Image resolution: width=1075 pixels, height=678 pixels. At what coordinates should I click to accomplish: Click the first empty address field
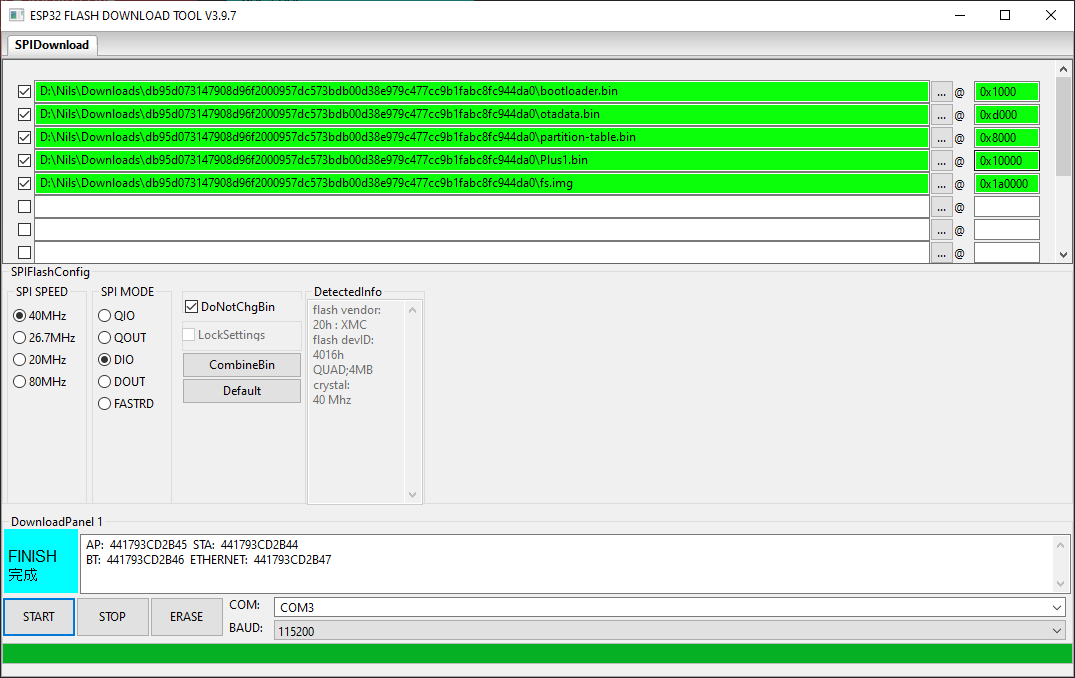coord(1006,206)
